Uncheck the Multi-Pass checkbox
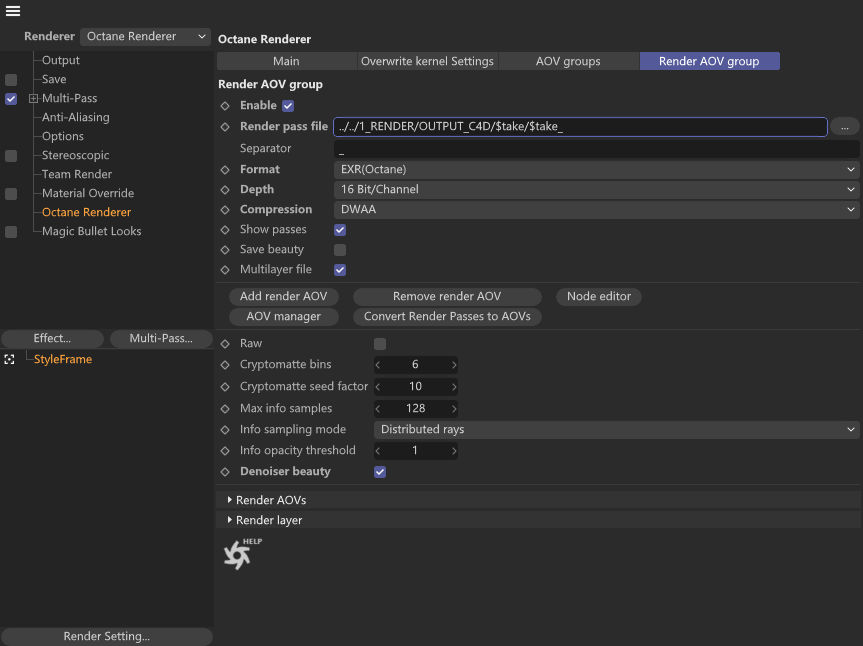863x646 pixels. tap(11, 99)
